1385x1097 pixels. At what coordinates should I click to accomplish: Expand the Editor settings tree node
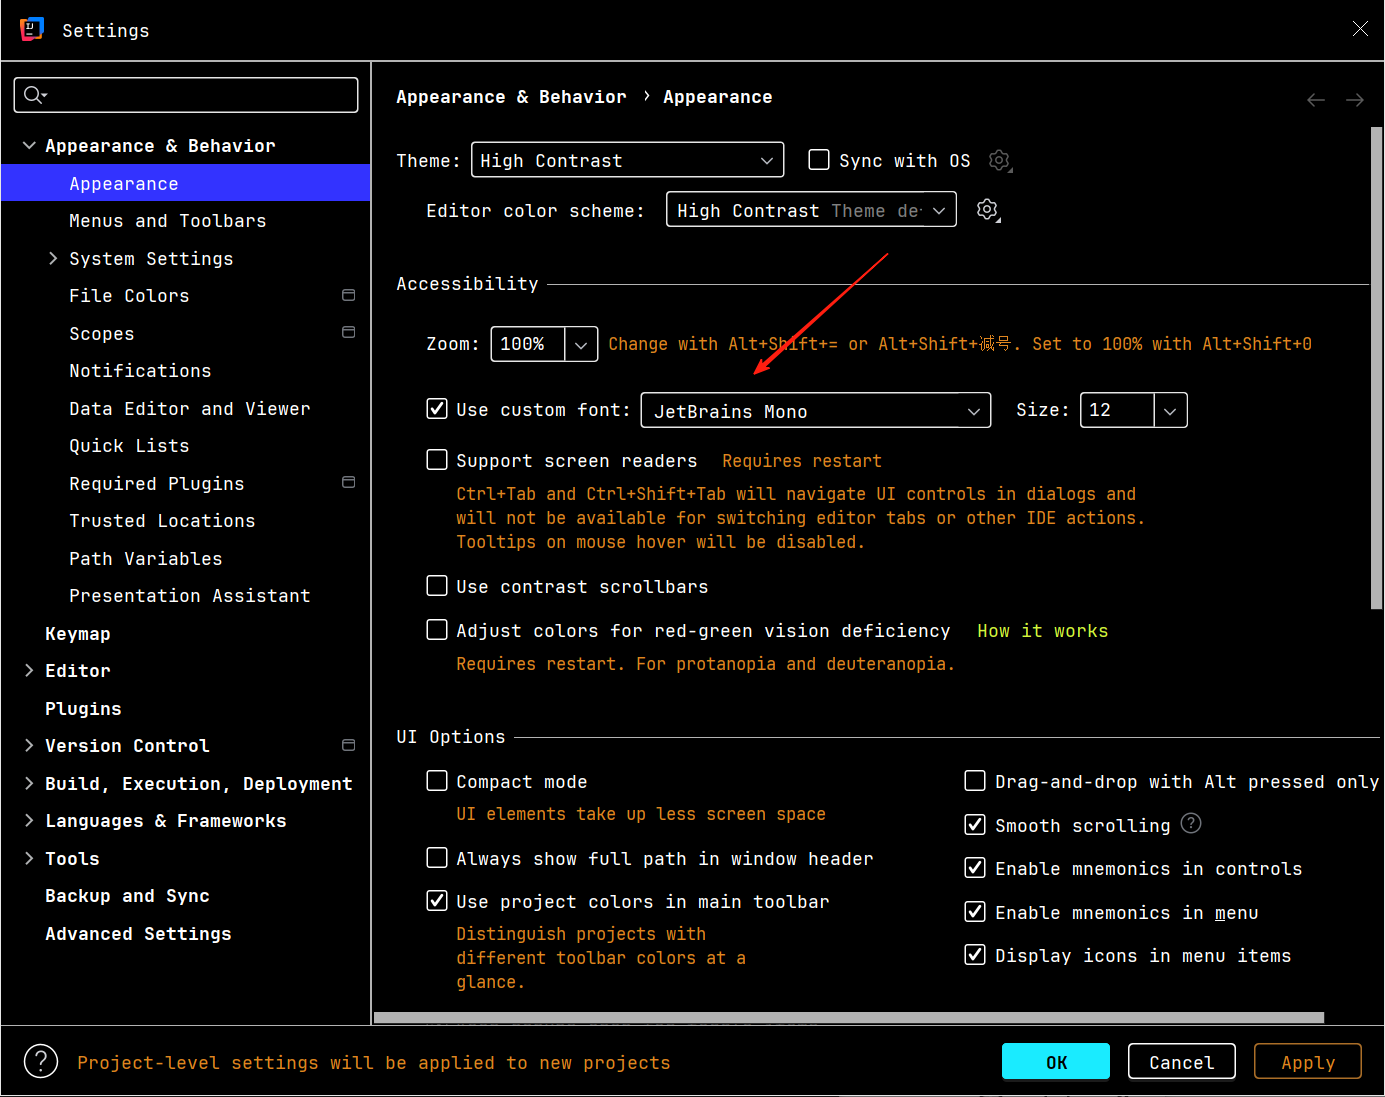pos(29,671)
